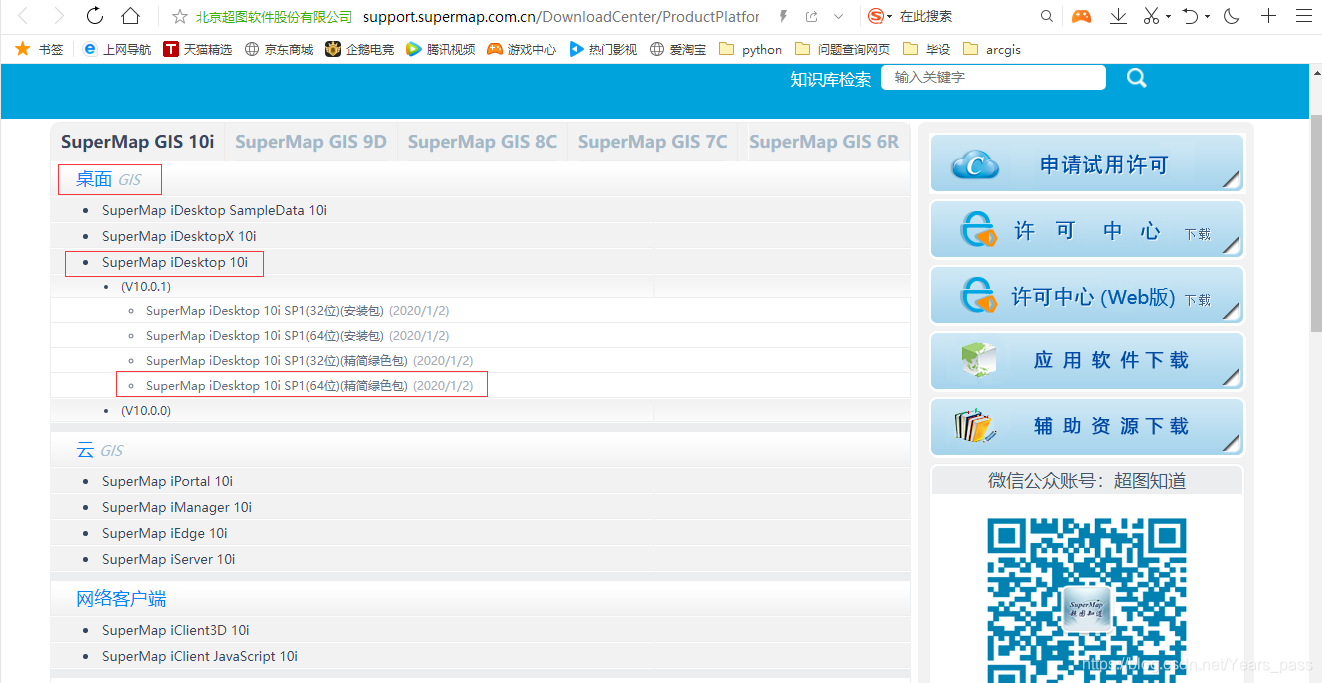
Task: Click the 云 GIS section heading
Action: 100,450
